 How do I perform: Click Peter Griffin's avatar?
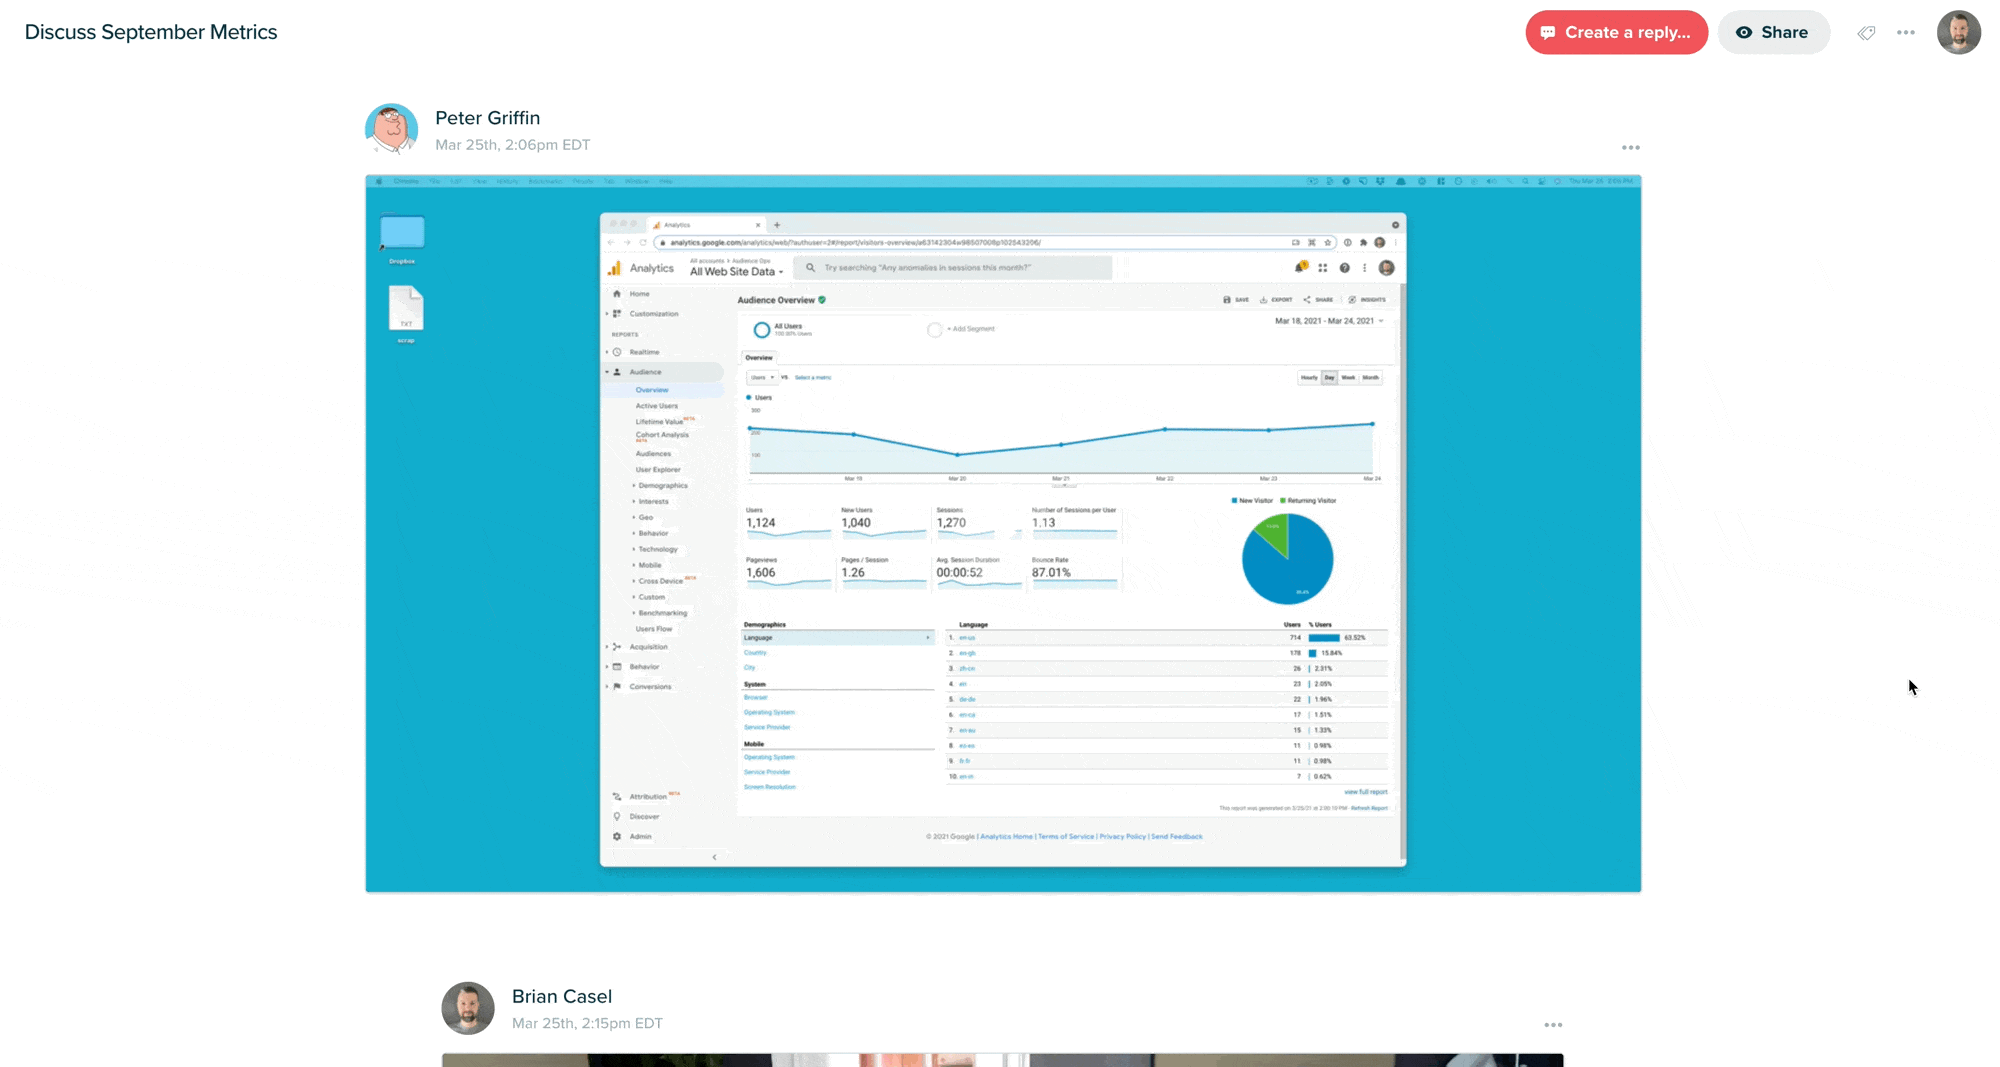(x=391, y=129)
